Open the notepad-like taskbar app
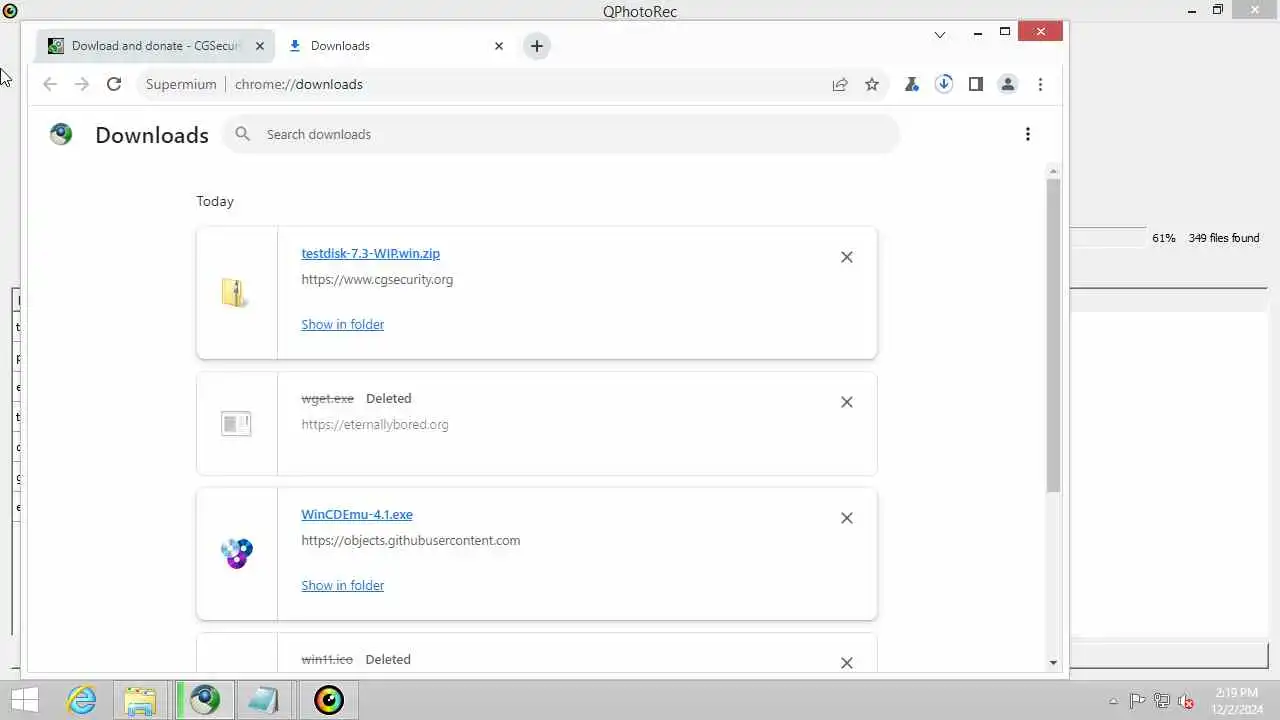 pyautogui.click(x=264, y=700)
